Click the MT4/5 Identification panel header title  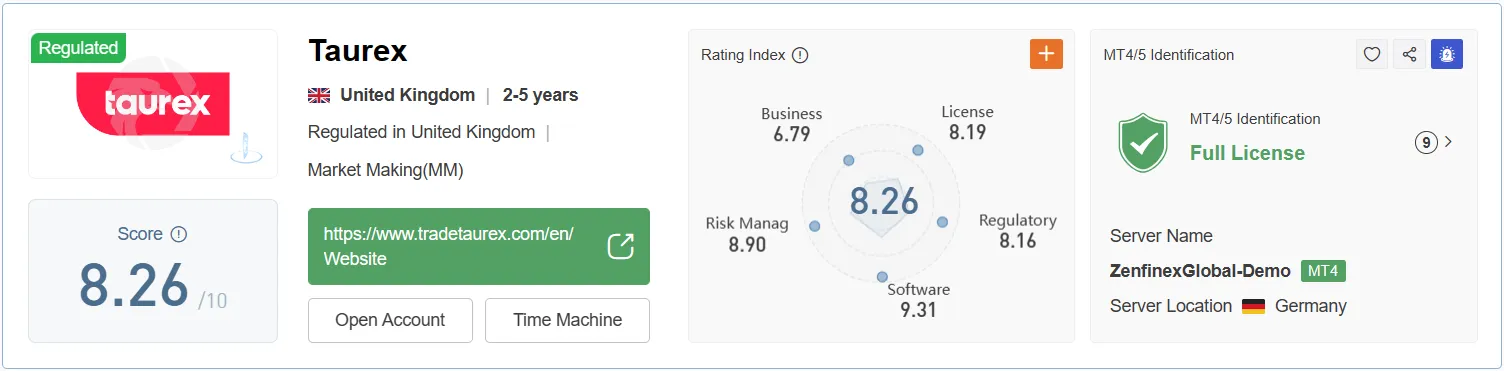1168,55
